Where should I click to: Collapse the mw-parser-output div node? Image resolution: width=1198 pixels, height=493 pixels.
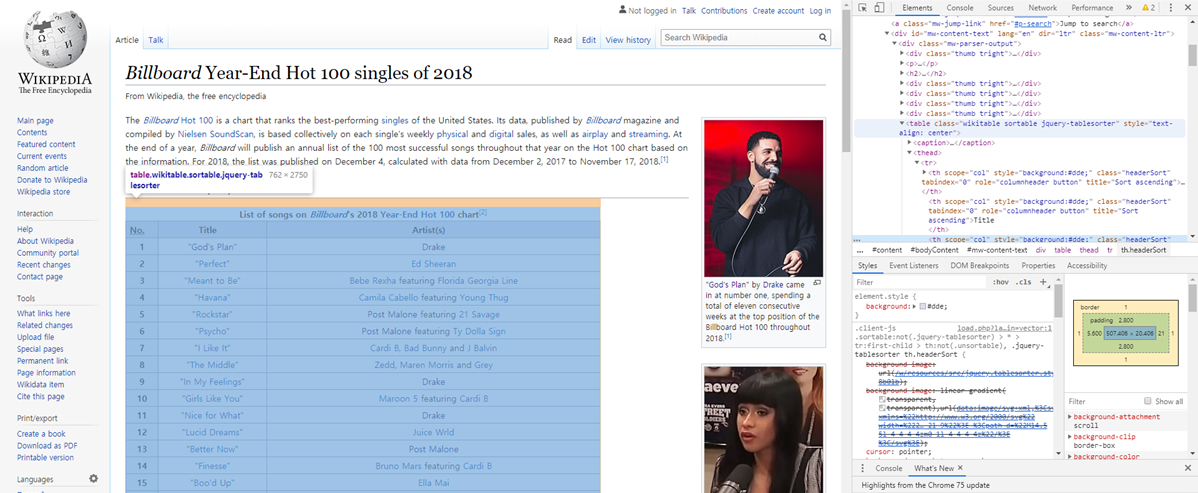pyautogui.click(x=895, y=44)
